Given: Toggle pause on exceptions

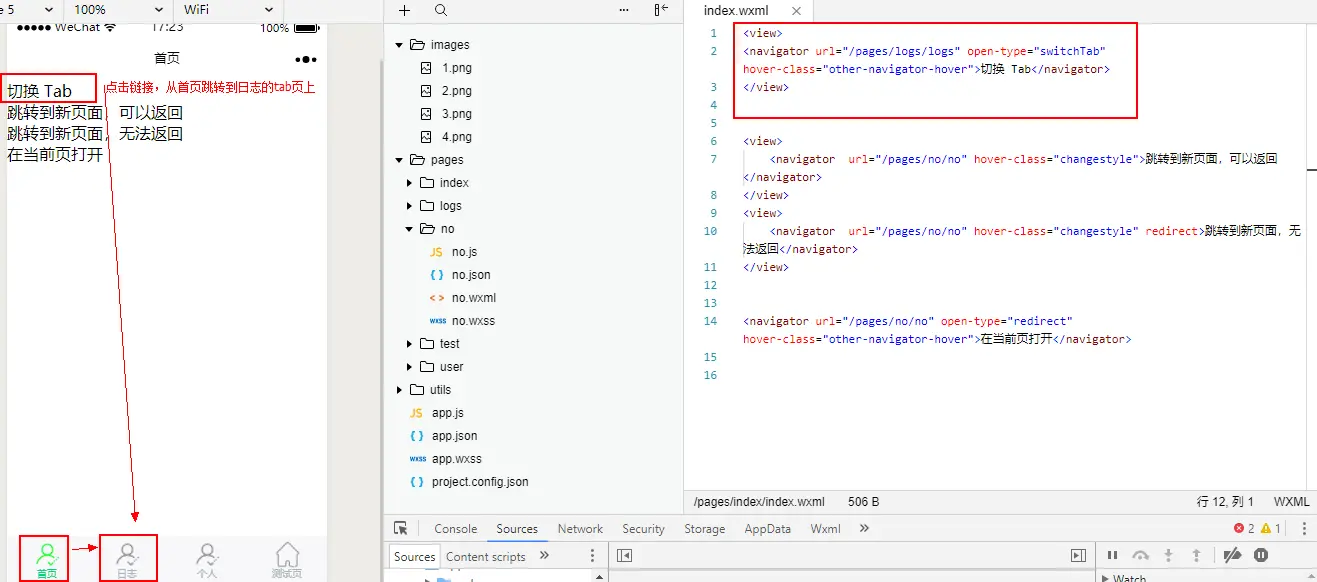Looking at the screenshot, I should 1261,555.
